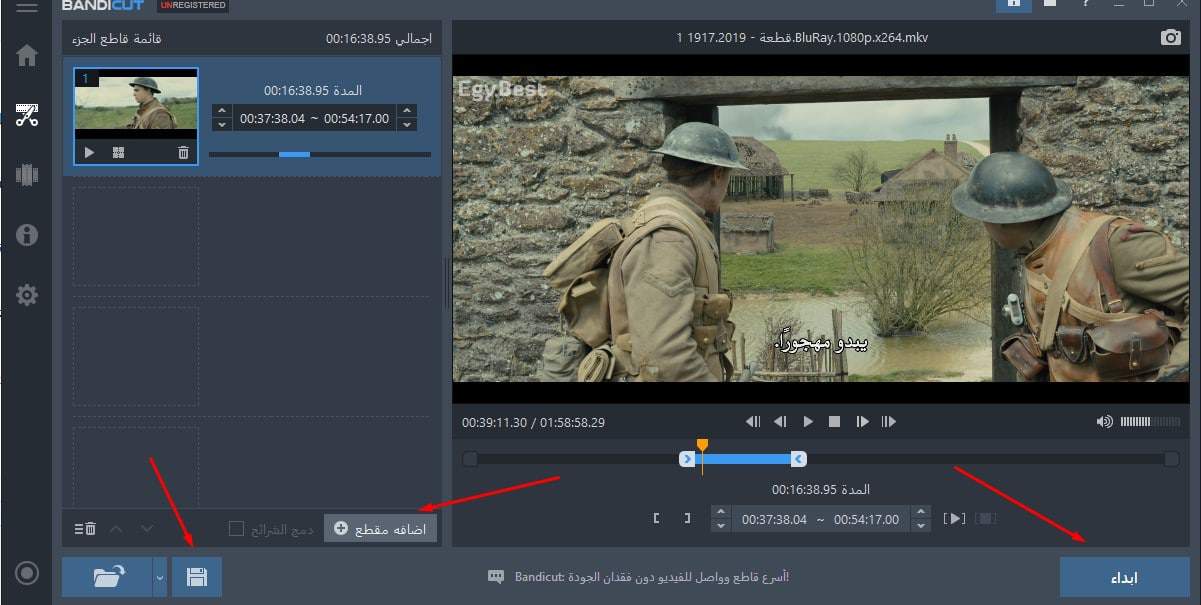Move the segment down in the list
The height and width of the screenshot is (605, 1201).
coord(147,528)
